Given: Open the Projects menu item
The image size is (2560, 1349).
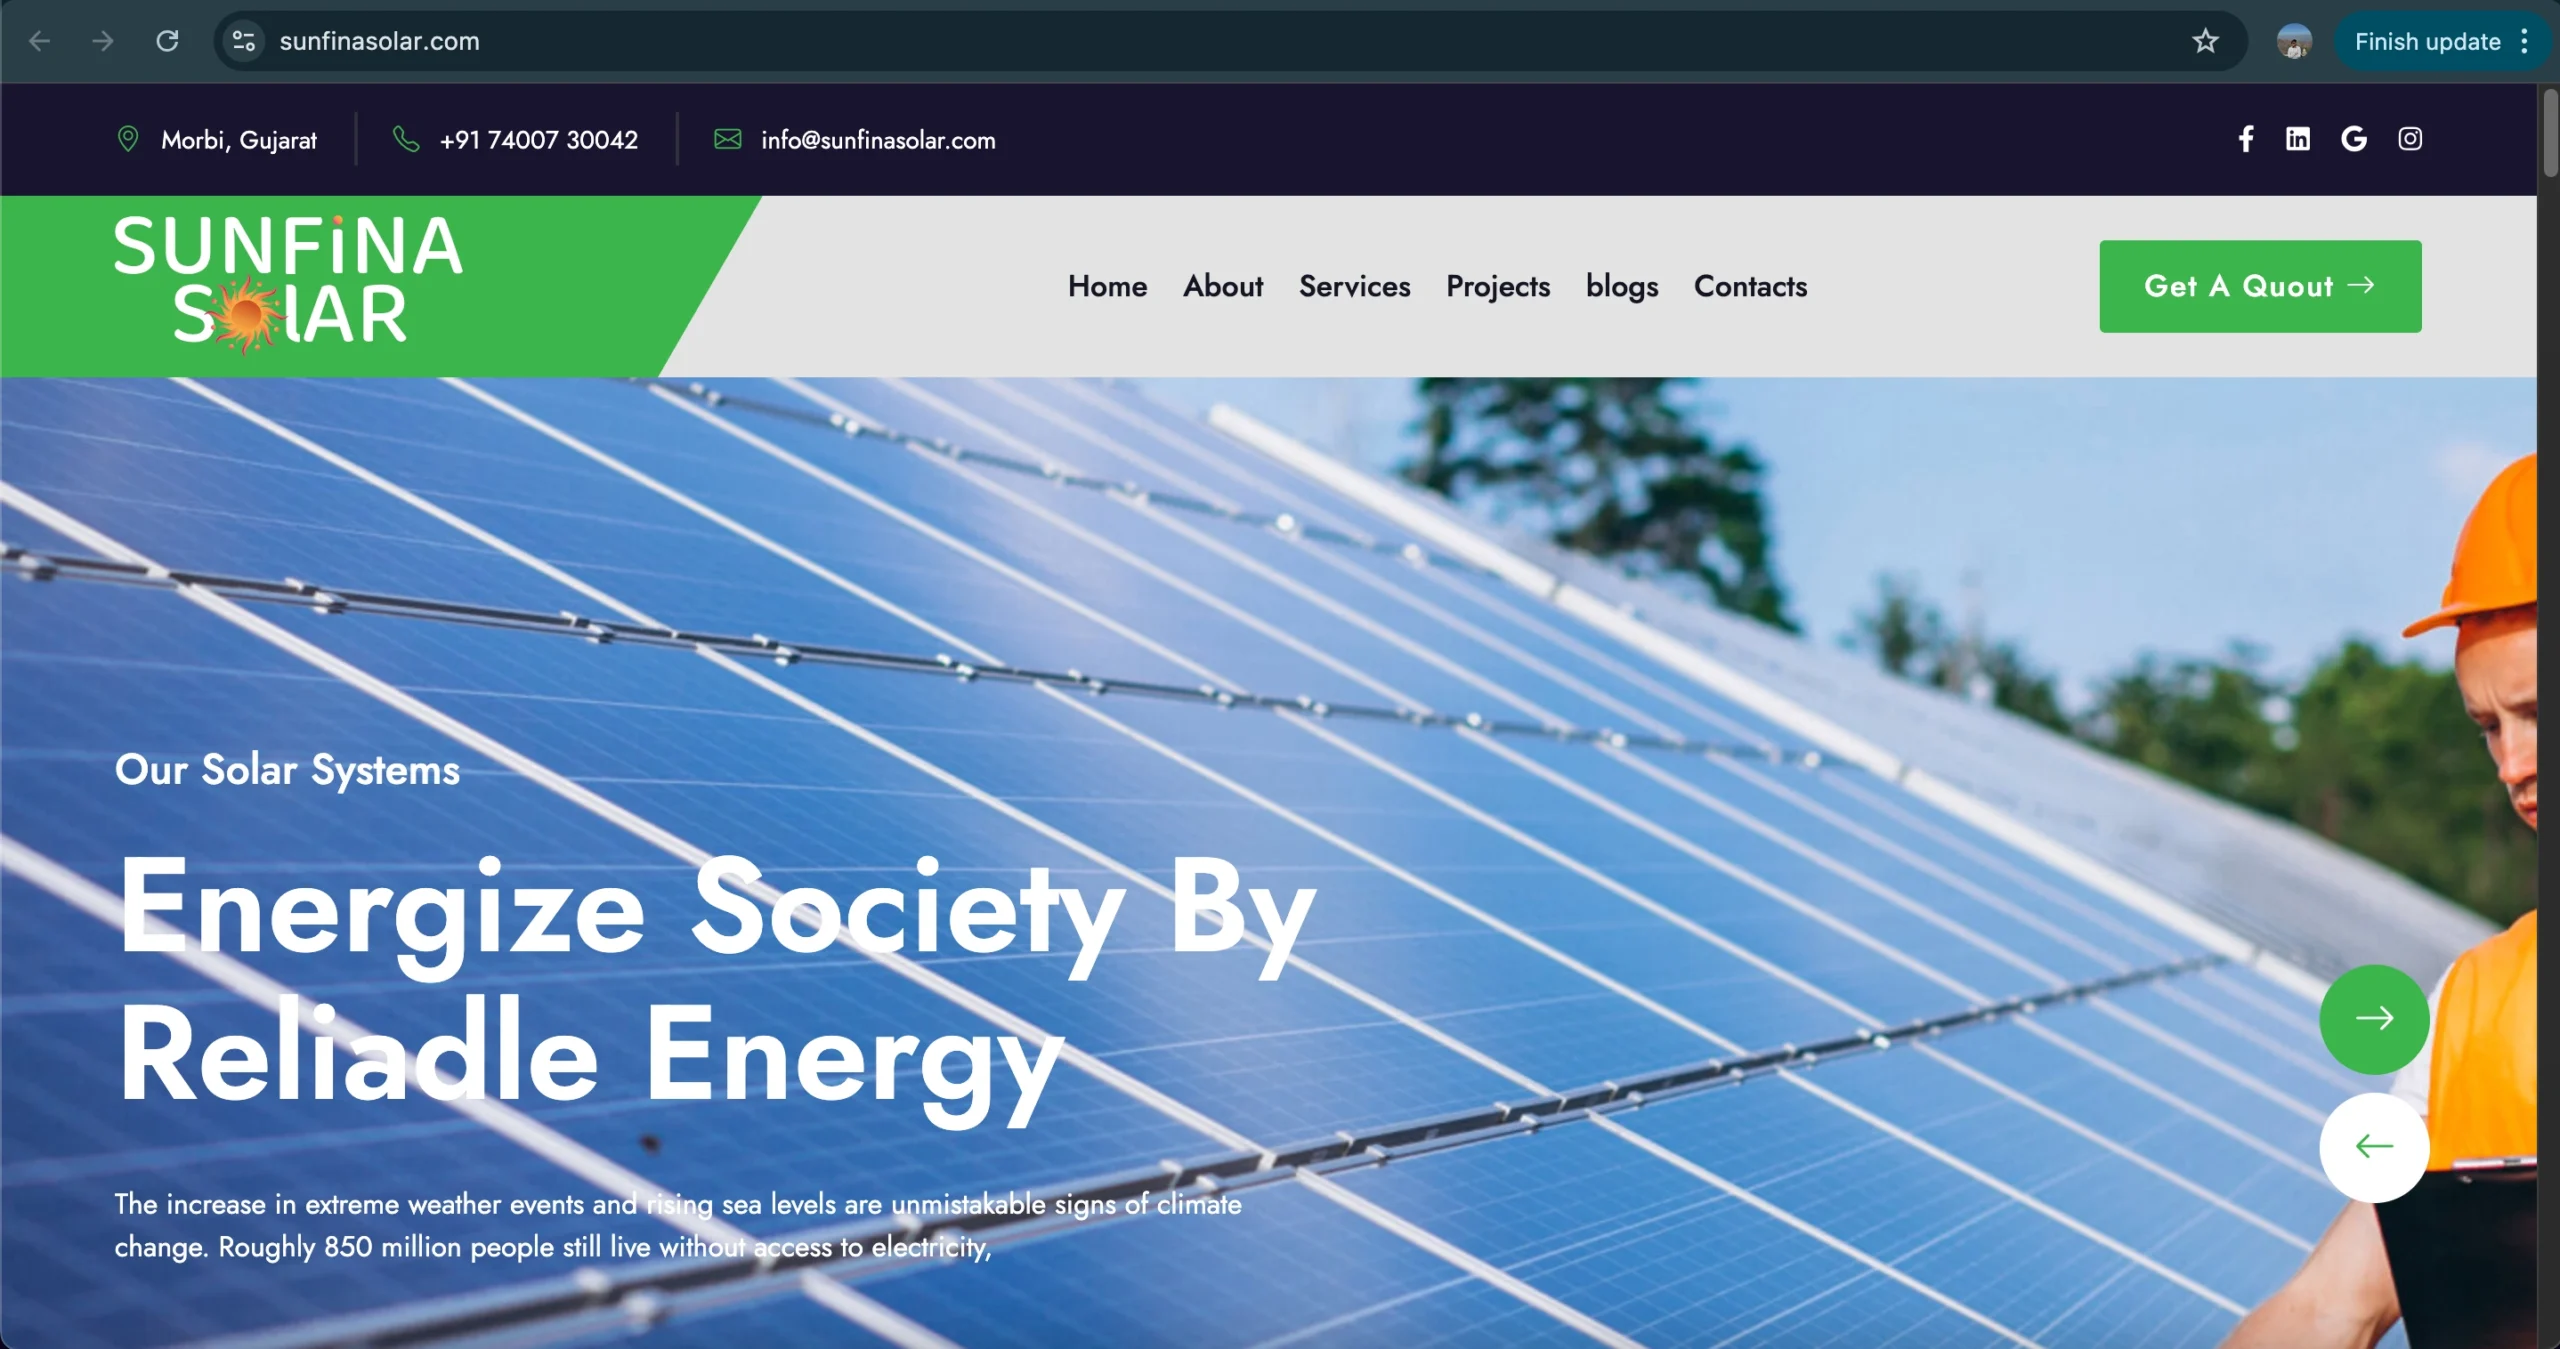Looking at the screenshot, I should tap(1498, 286).
